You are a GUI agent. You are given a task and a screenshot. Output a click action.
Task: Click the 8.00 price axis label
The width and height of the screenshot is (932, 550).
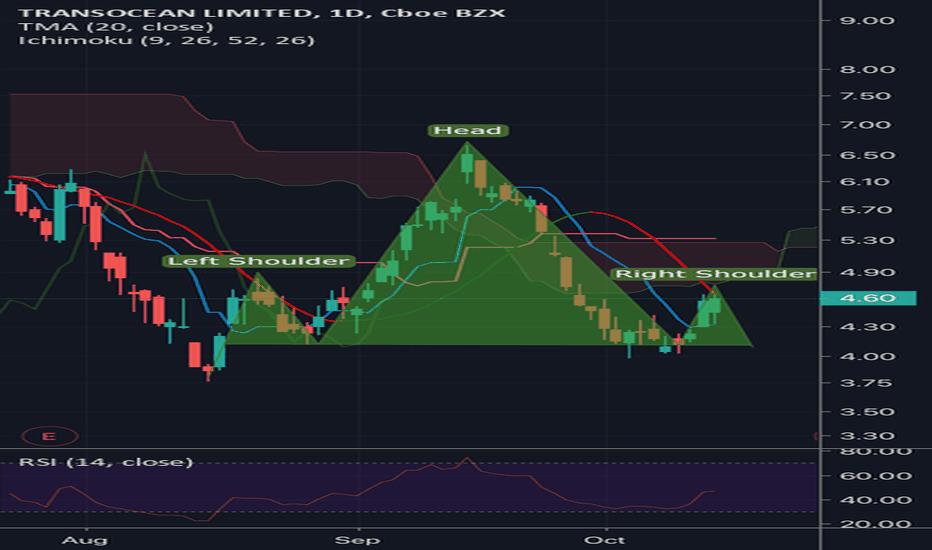(867, 70)
